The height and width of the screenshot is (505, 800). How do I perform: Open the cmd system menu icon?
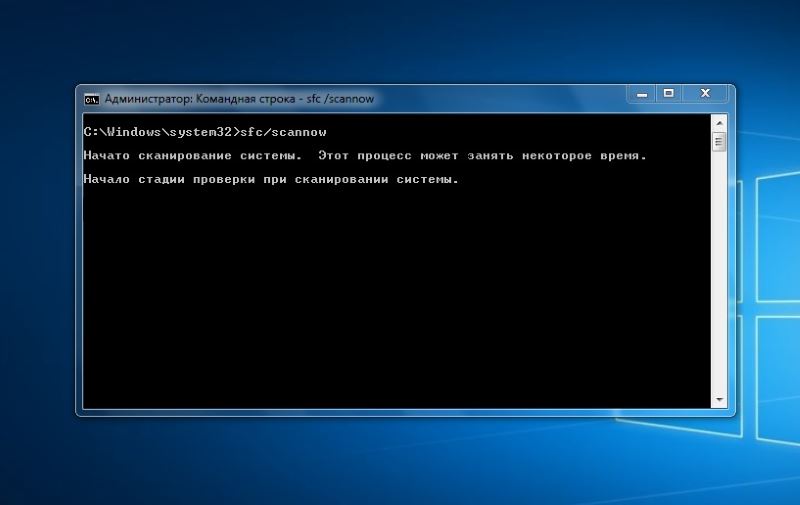click(x=91, y=99)
